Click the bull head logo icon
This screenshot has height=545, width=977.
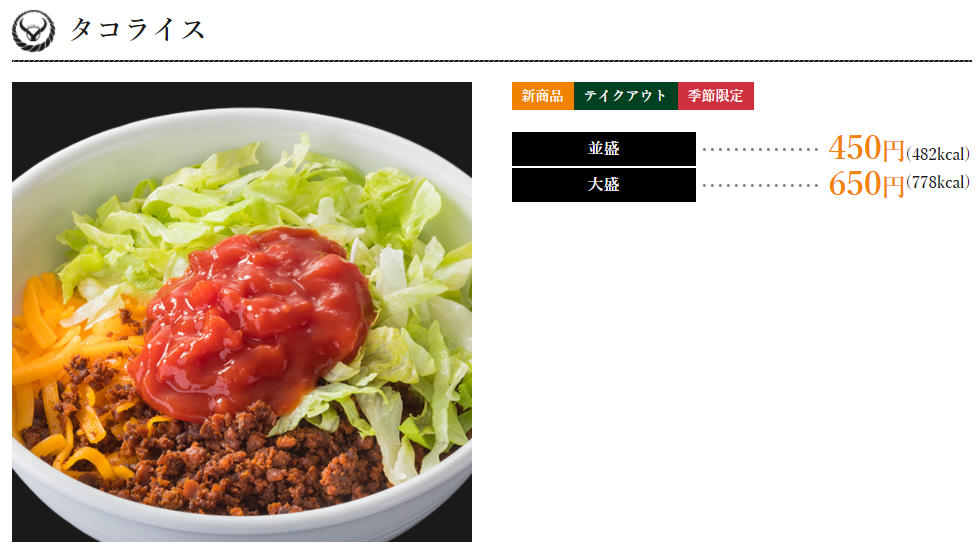pyautogui.click(x=34, y=31)
